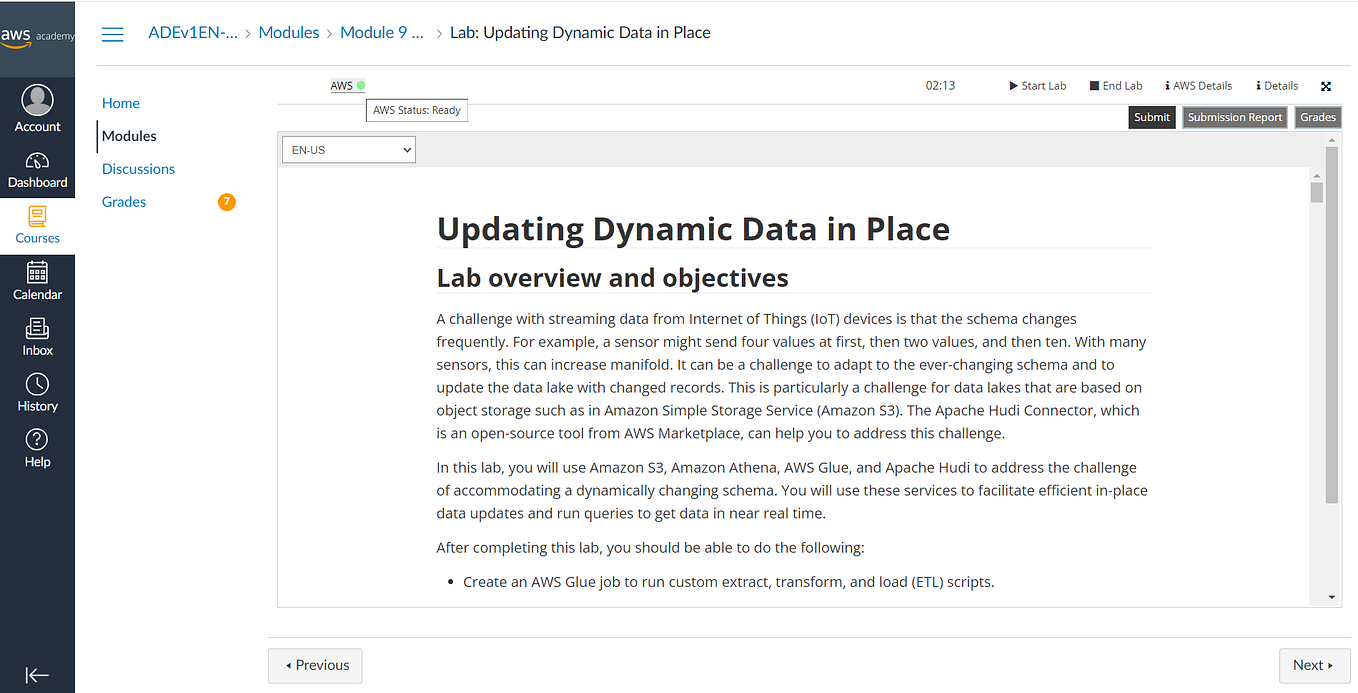Screen dimensions: 1358x693
Task: Open the EN-US language dropdown
Action: pos(348,149)
